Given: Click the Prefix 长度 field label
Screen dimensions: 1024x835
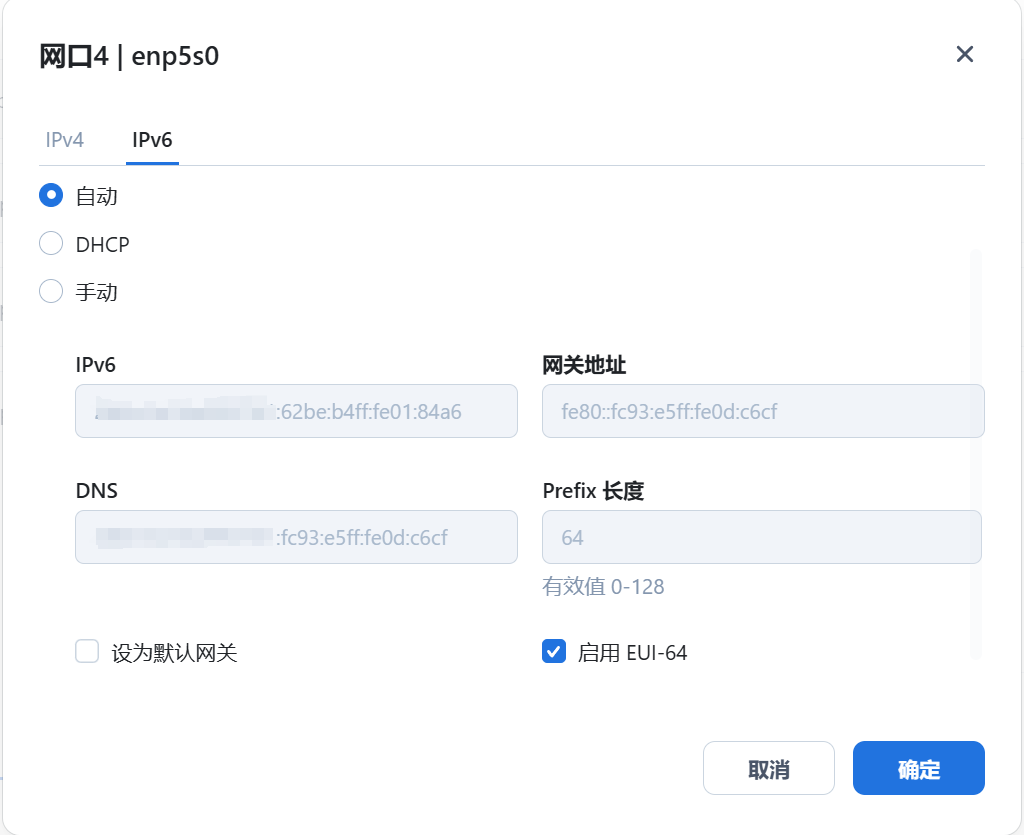Looking at the screenshot, I should tap(593, 491).
